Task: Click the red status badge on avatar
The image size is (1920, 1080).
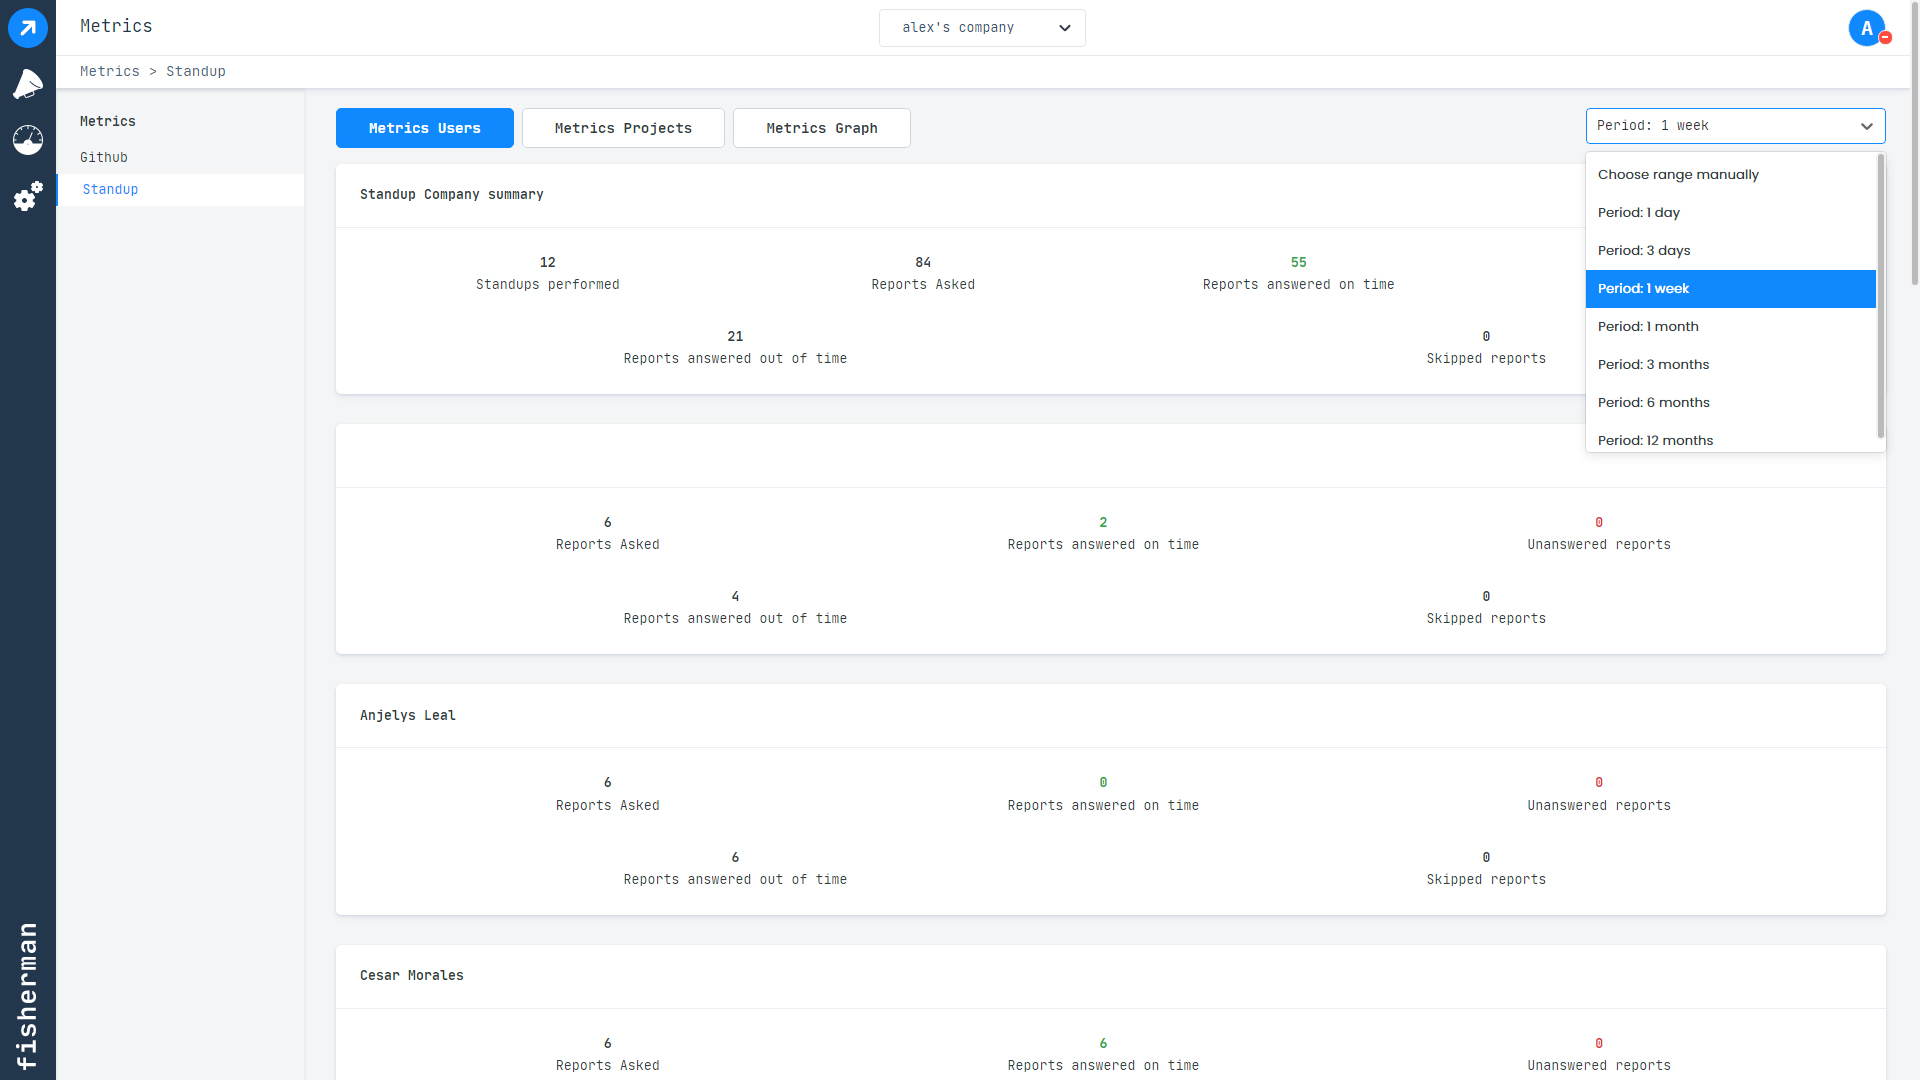Action: click(1884, 39)
